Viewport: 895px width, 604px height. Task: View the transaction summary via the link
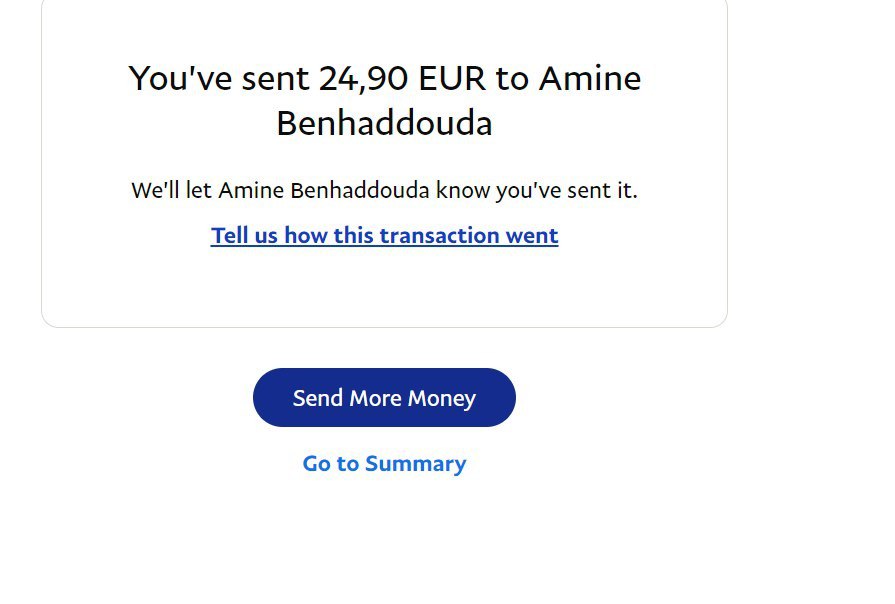(x=384, y=464)
